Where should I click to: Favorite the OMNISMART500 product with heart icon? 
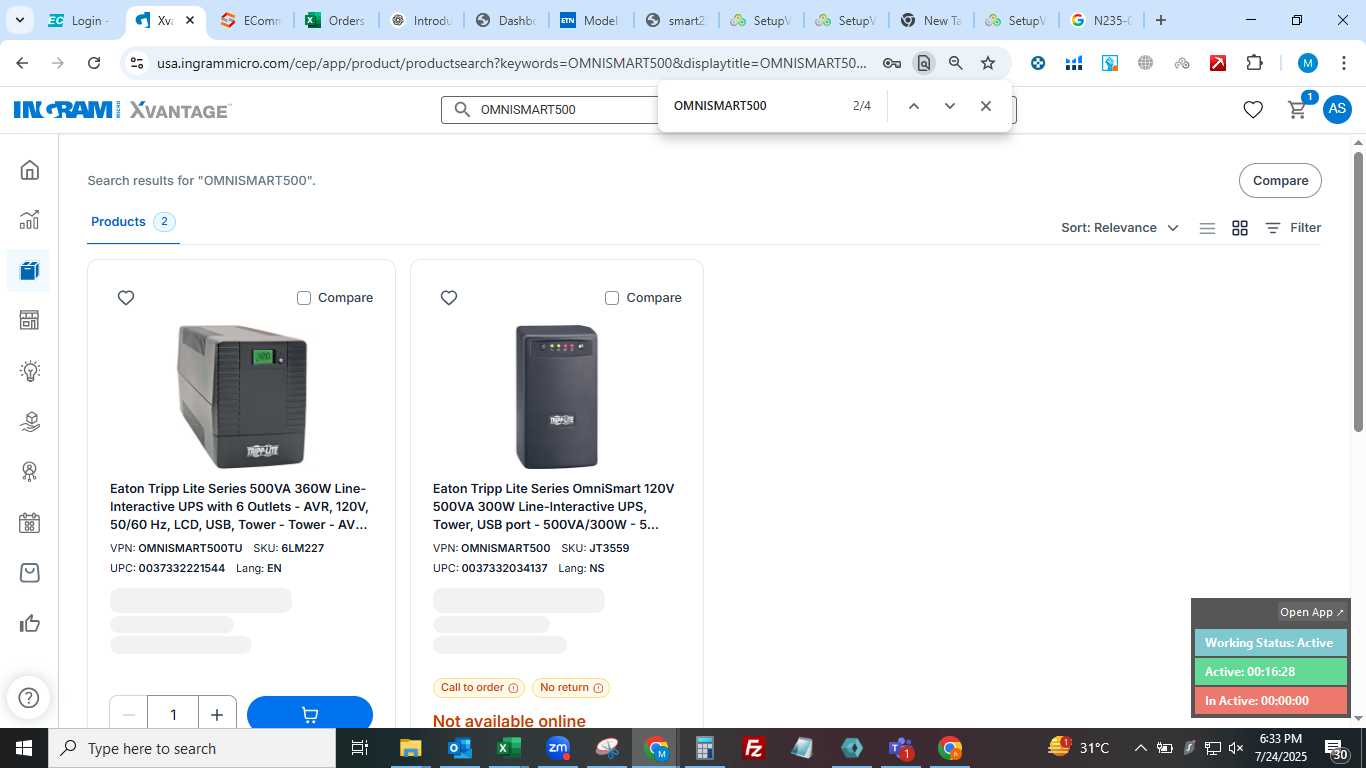point(449,298)
